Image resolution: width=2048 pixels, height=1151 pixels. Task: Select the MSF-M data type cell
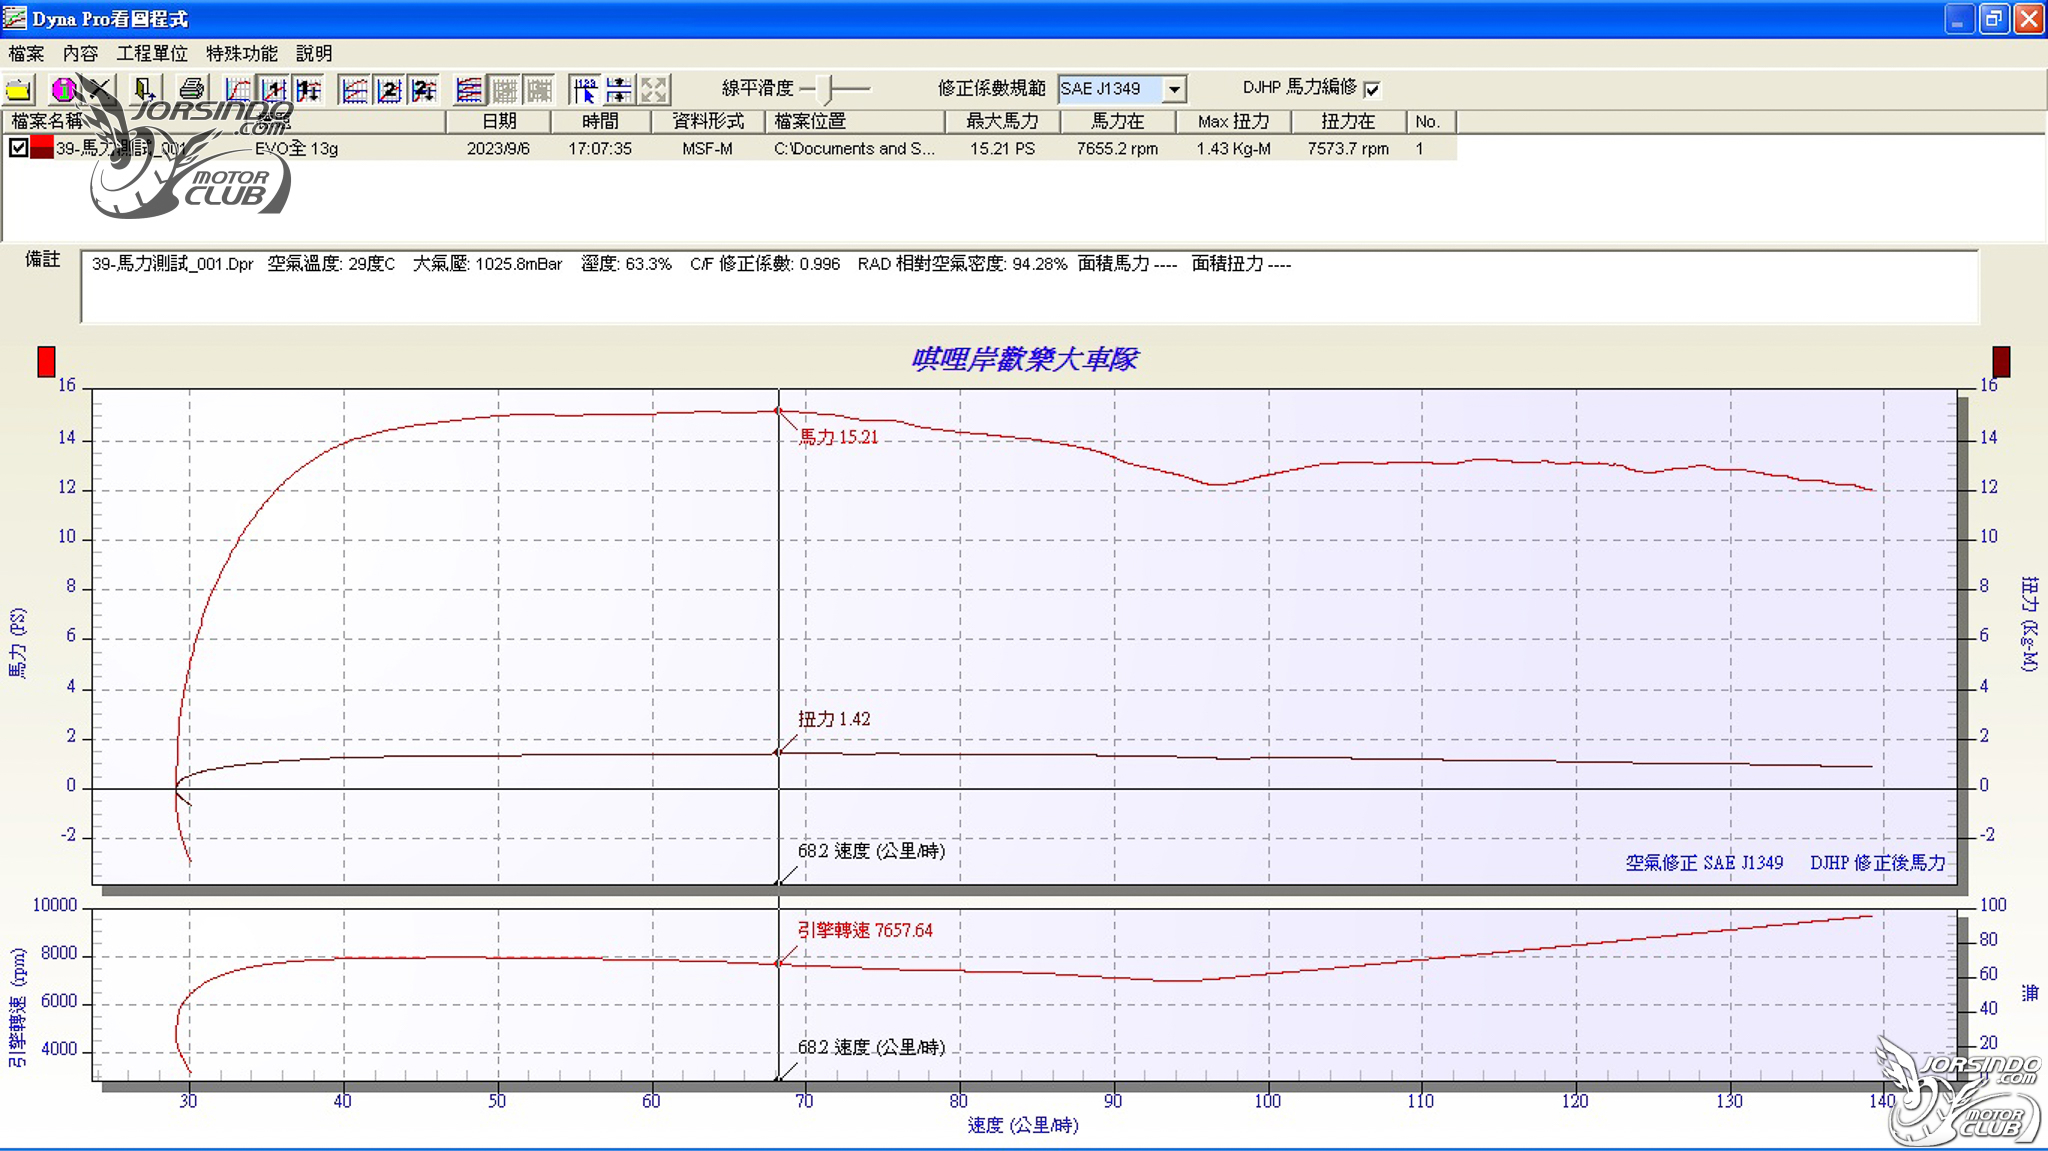pos(708,148)
